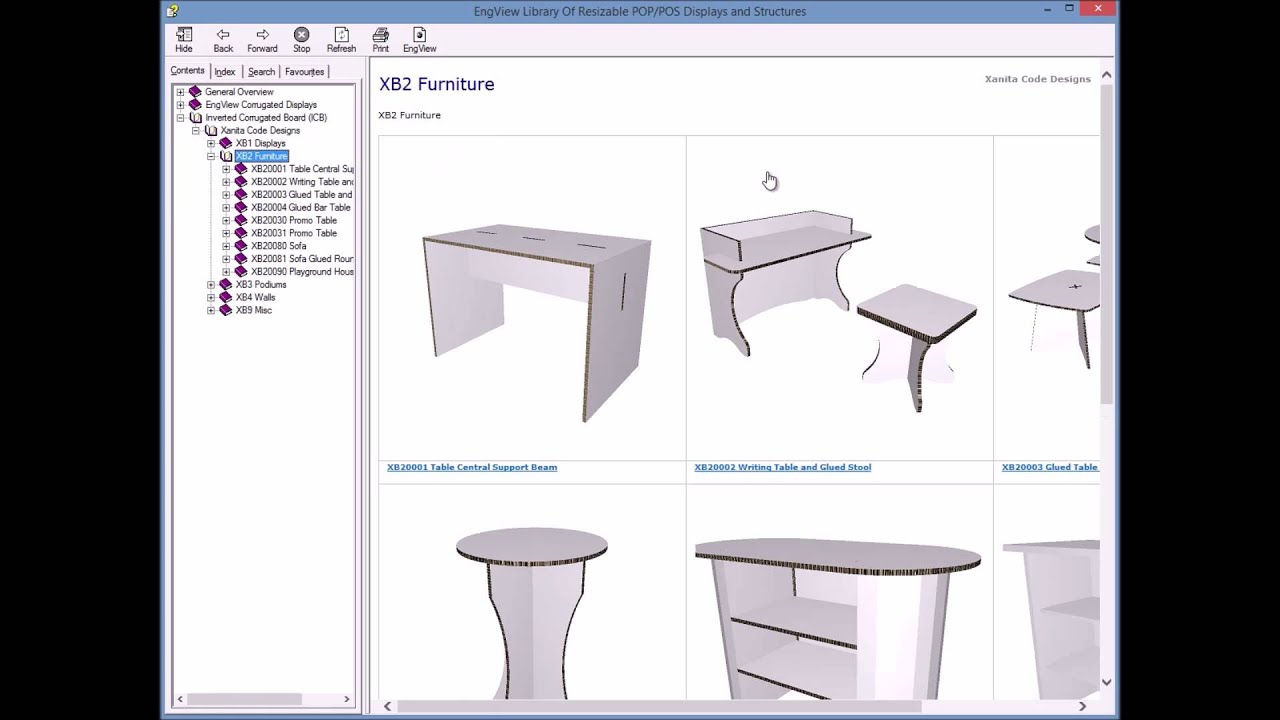
Task: Click the XB3 Podiums book icon
Action: [225, 285]
